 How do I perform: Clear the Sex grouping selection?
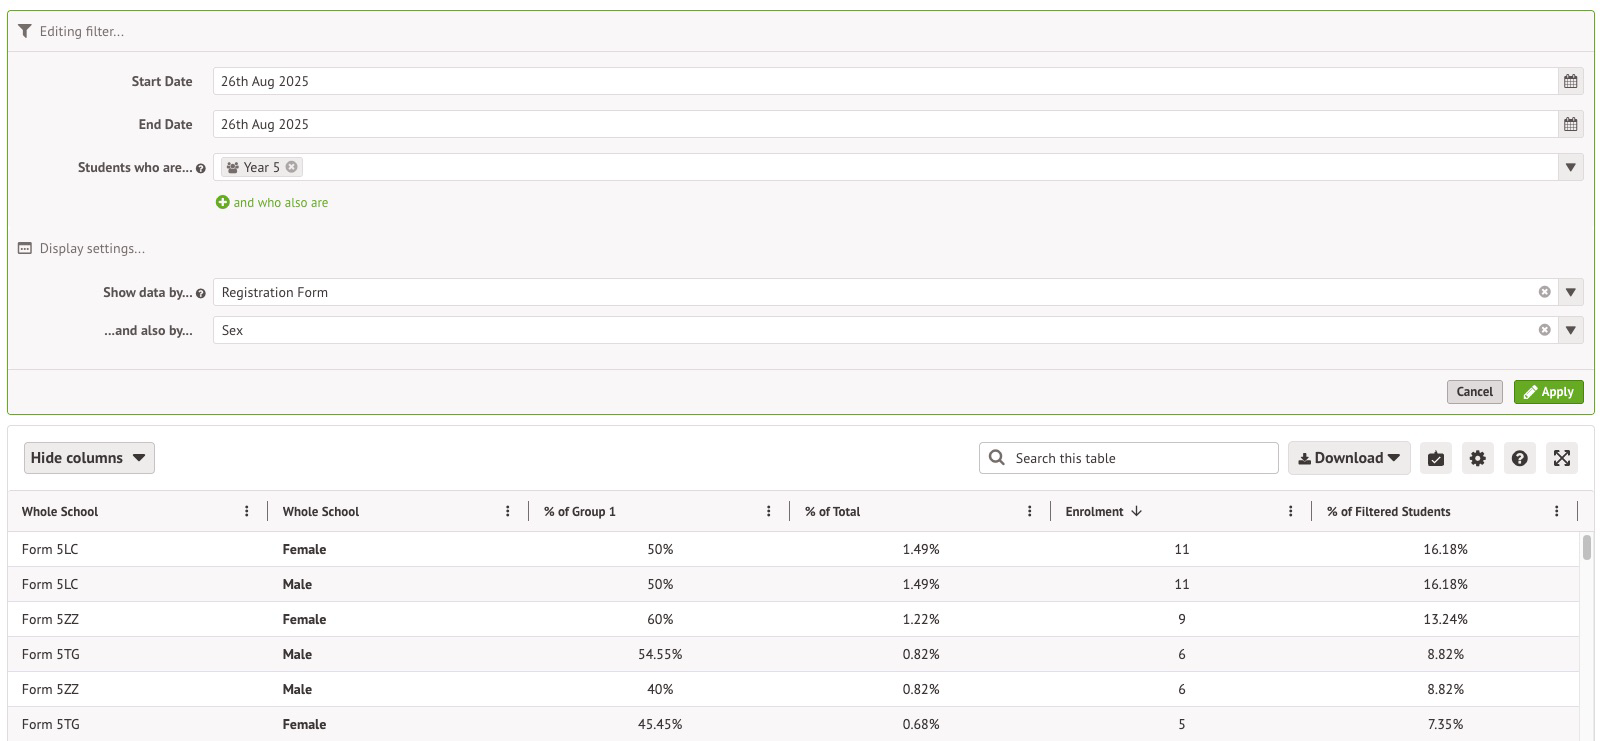click(1544, 330)
